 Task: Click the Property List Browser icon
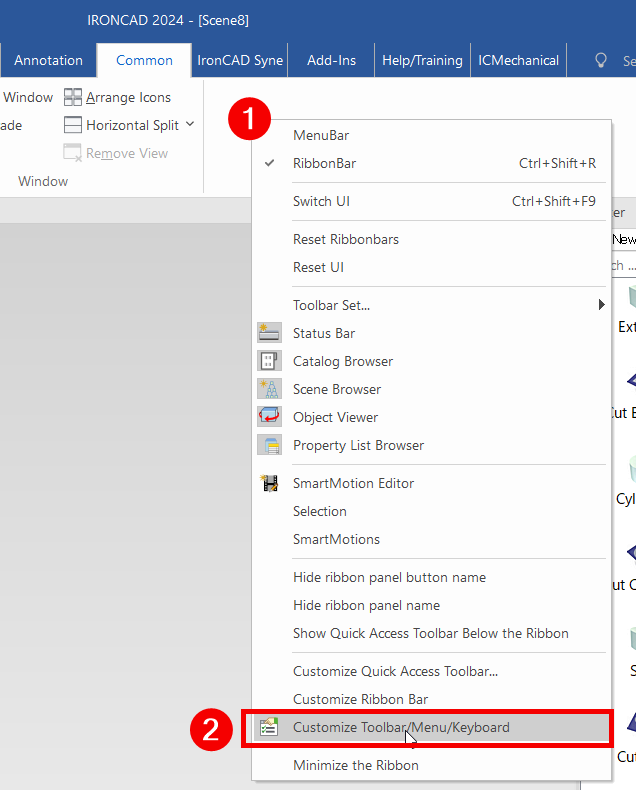click(x=269, y=445)
